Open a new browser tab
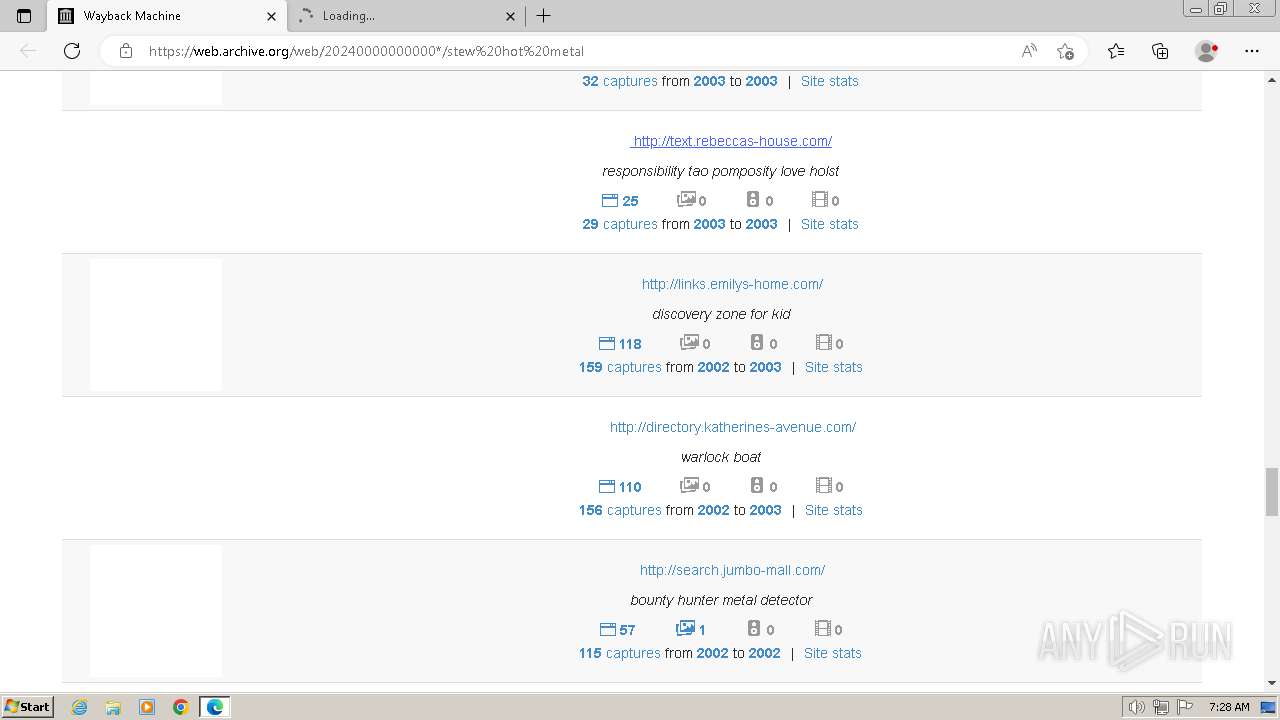This screenshot has width=1280, height=720. (543, 16)
